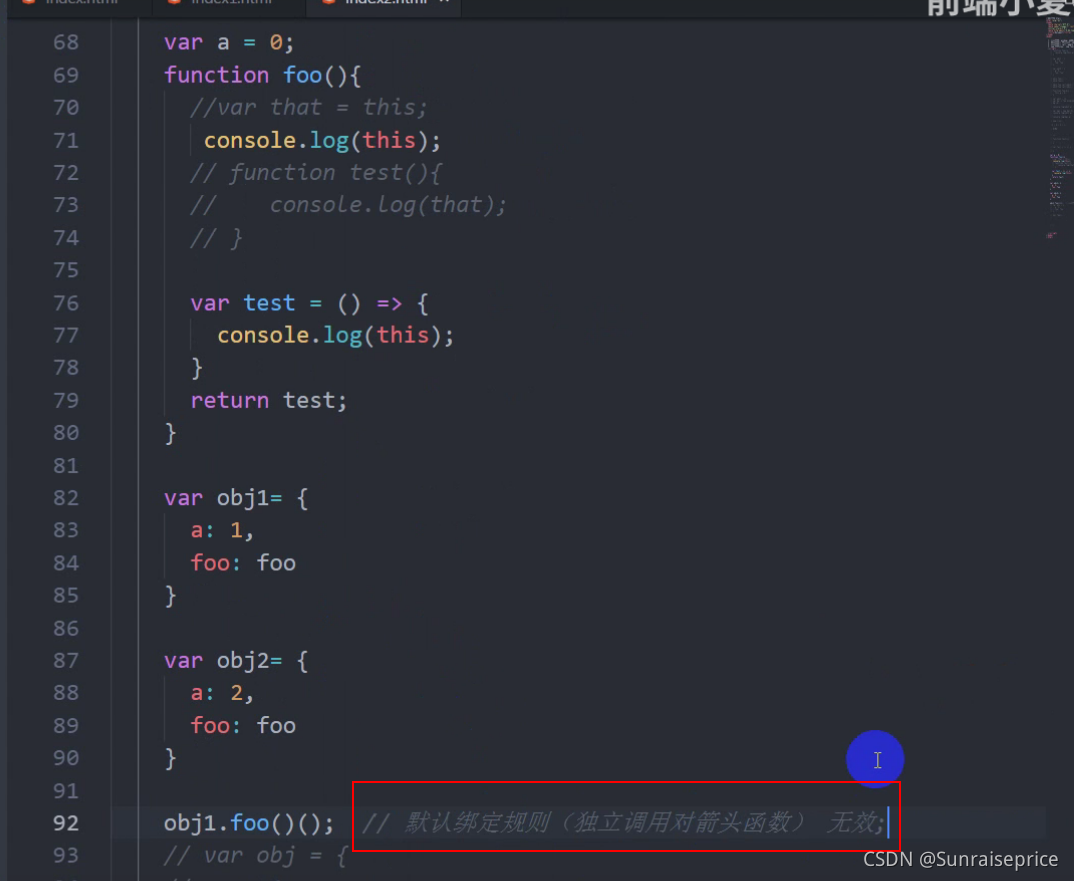Click the property 'a: 2,' on line 88

coord(222,693)
